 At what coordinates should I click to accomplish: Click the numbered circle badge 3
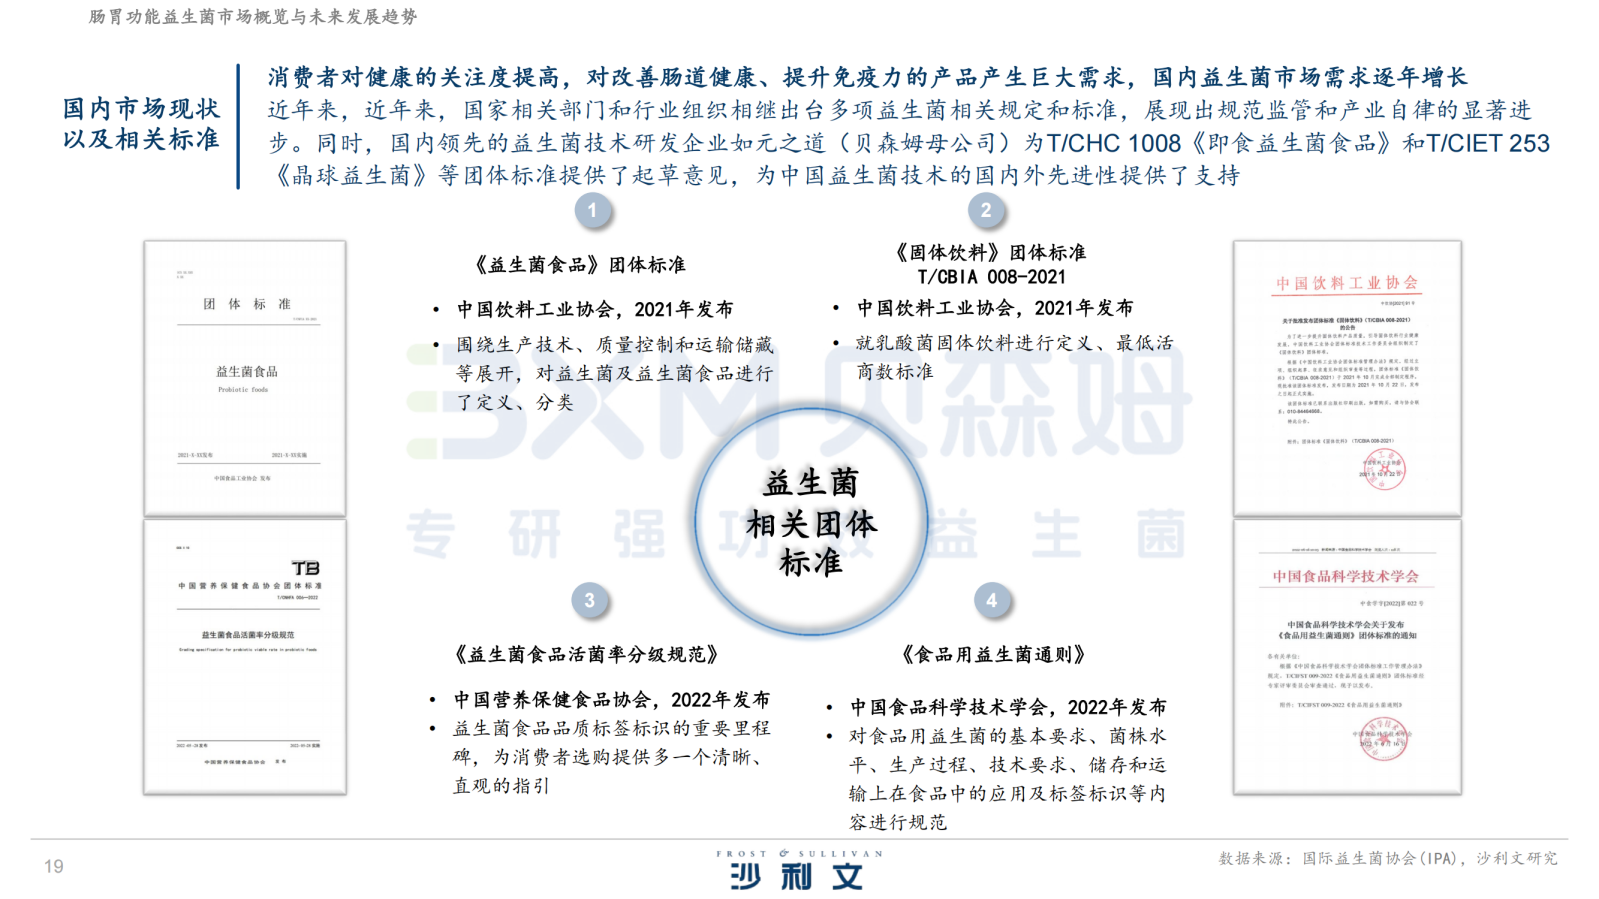click(x=589, y=600)
